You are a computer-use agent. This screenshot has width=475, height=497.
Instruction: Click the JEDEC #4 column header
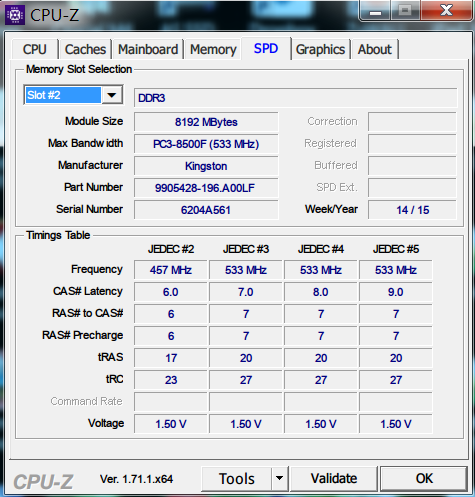(321, 249)
